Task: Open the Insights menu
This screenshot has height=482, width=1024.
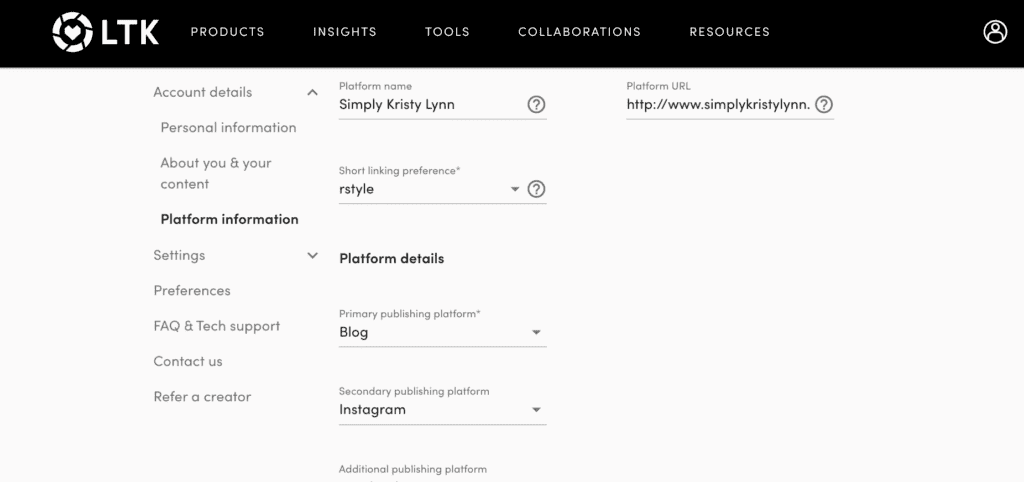Action: click(x=345, y=32)
